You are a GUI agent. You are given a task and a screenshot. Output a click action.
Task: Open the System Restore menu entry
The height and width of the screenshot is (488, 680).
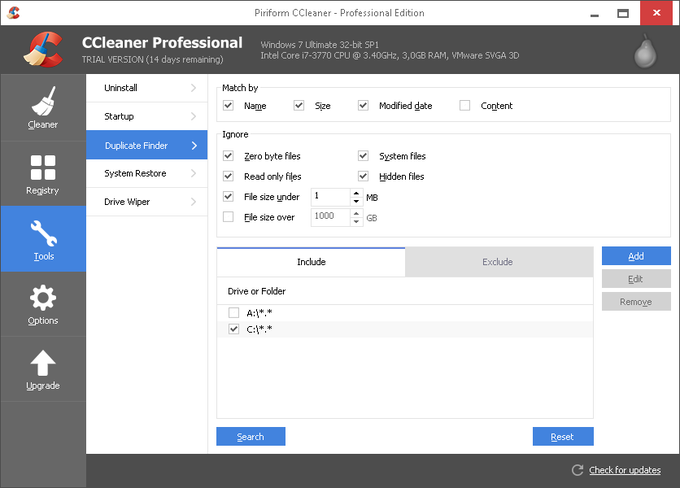[135, 173]
